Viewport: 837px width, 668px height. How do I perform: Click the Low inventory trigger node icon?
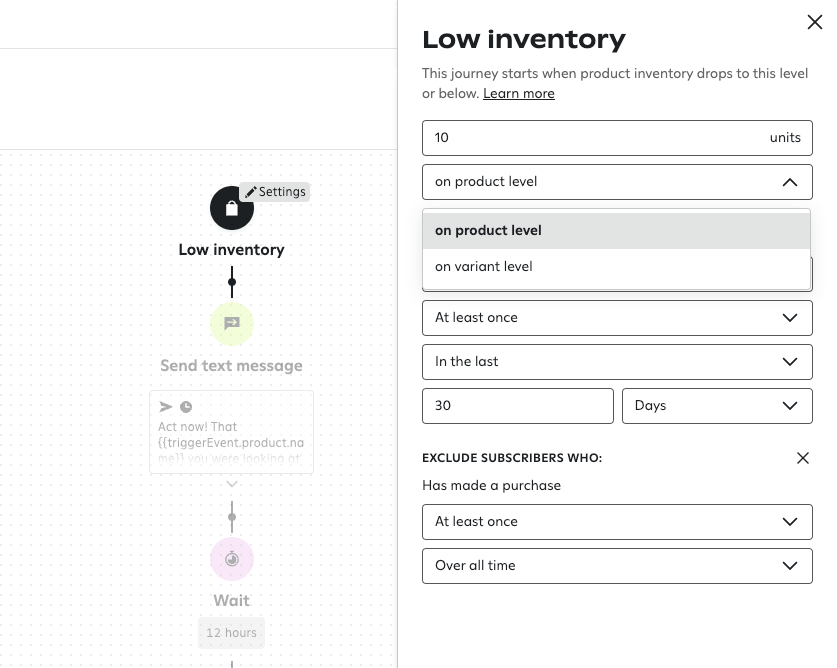[231, 208]
